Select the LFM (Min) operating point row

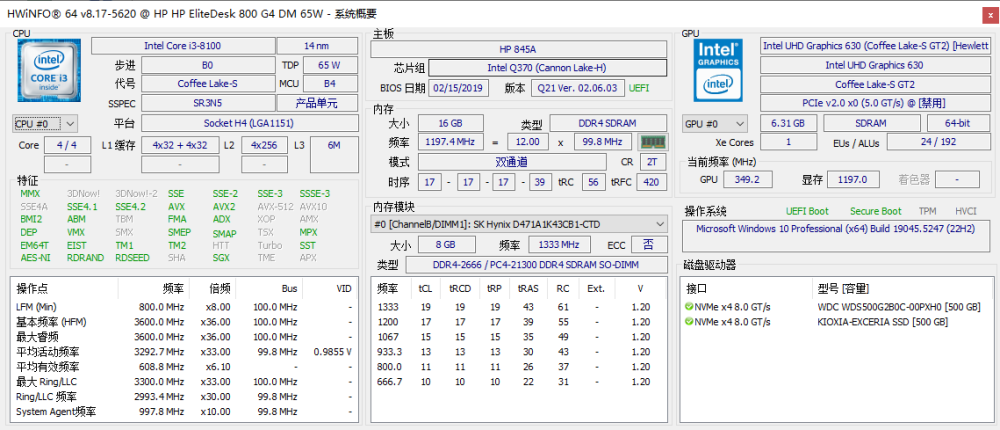(x=184, y=307)
